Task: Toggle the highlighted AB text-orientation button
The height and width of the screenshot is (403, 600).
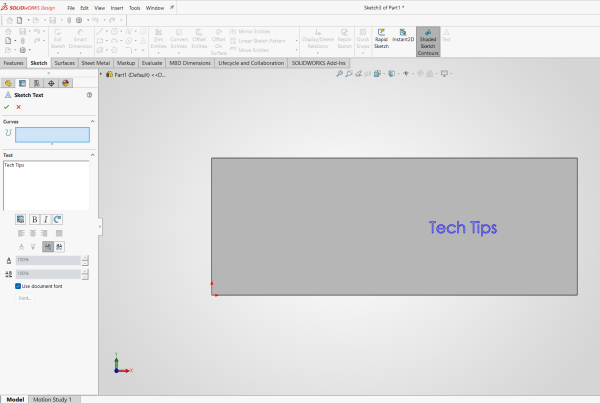Action: coord(48,247)
